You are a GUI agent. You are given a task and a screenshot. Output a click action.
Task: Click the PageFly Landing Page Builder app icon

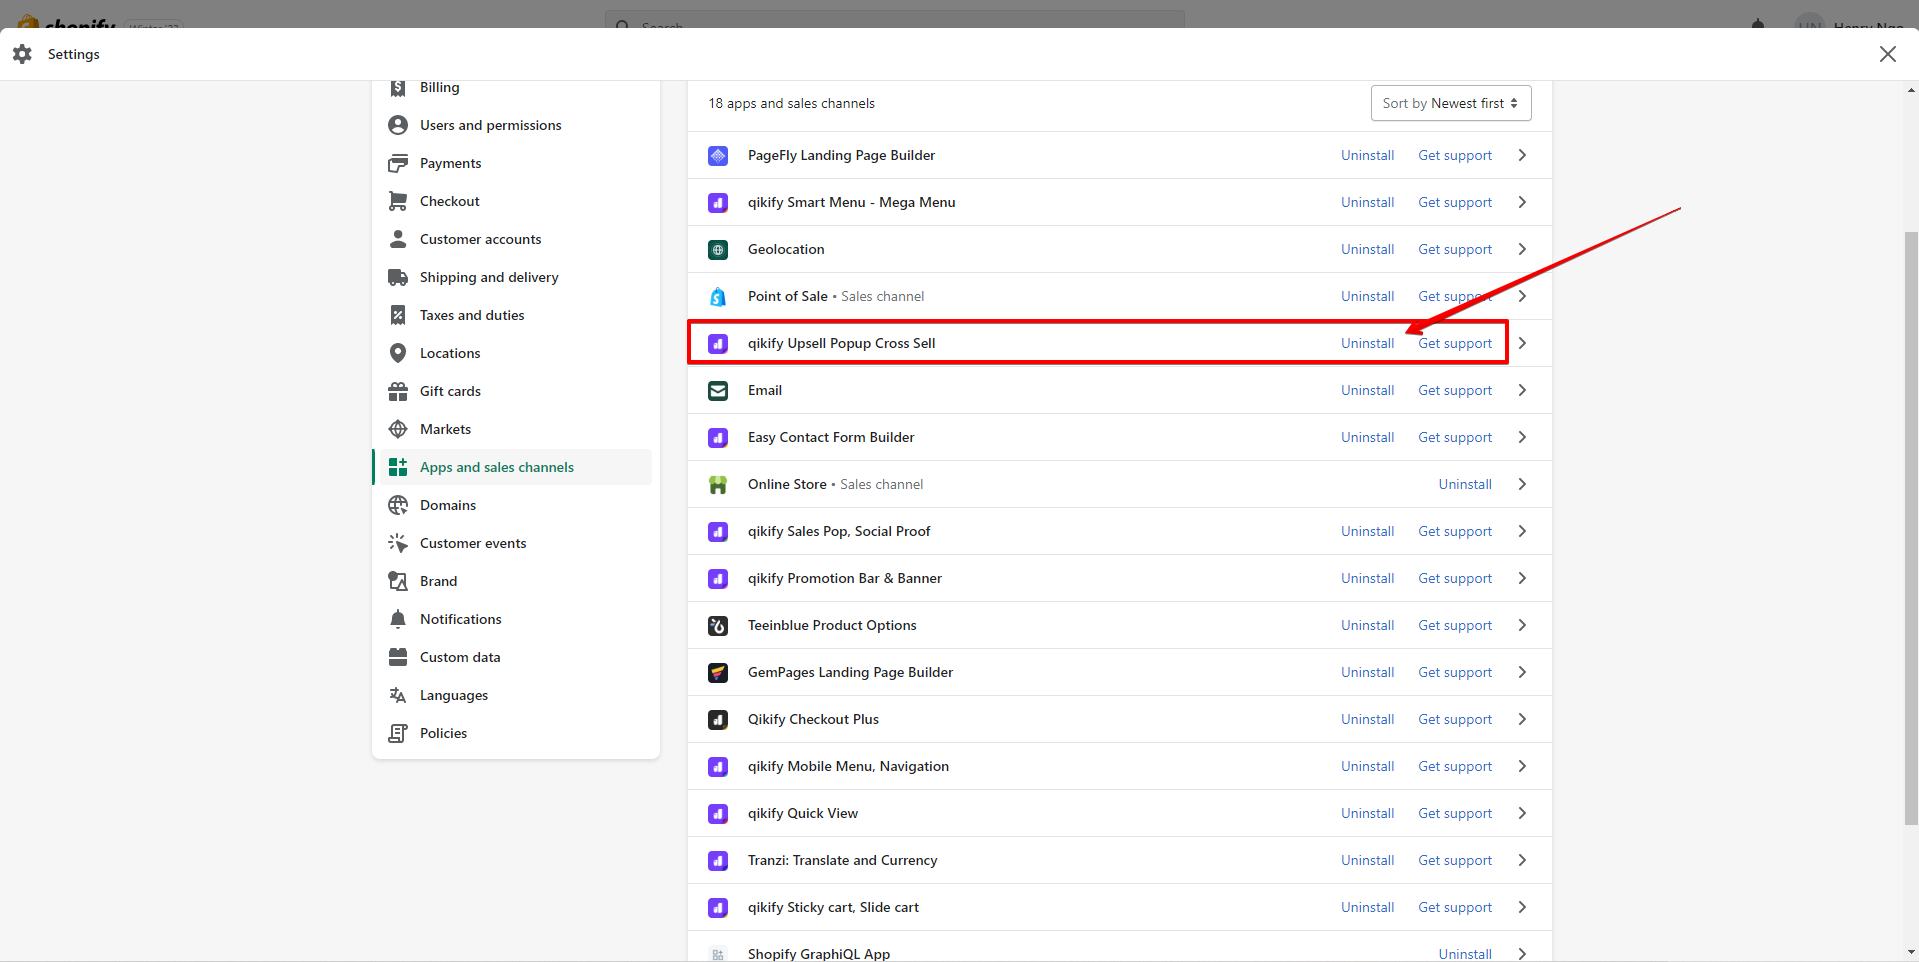(718, 156)
